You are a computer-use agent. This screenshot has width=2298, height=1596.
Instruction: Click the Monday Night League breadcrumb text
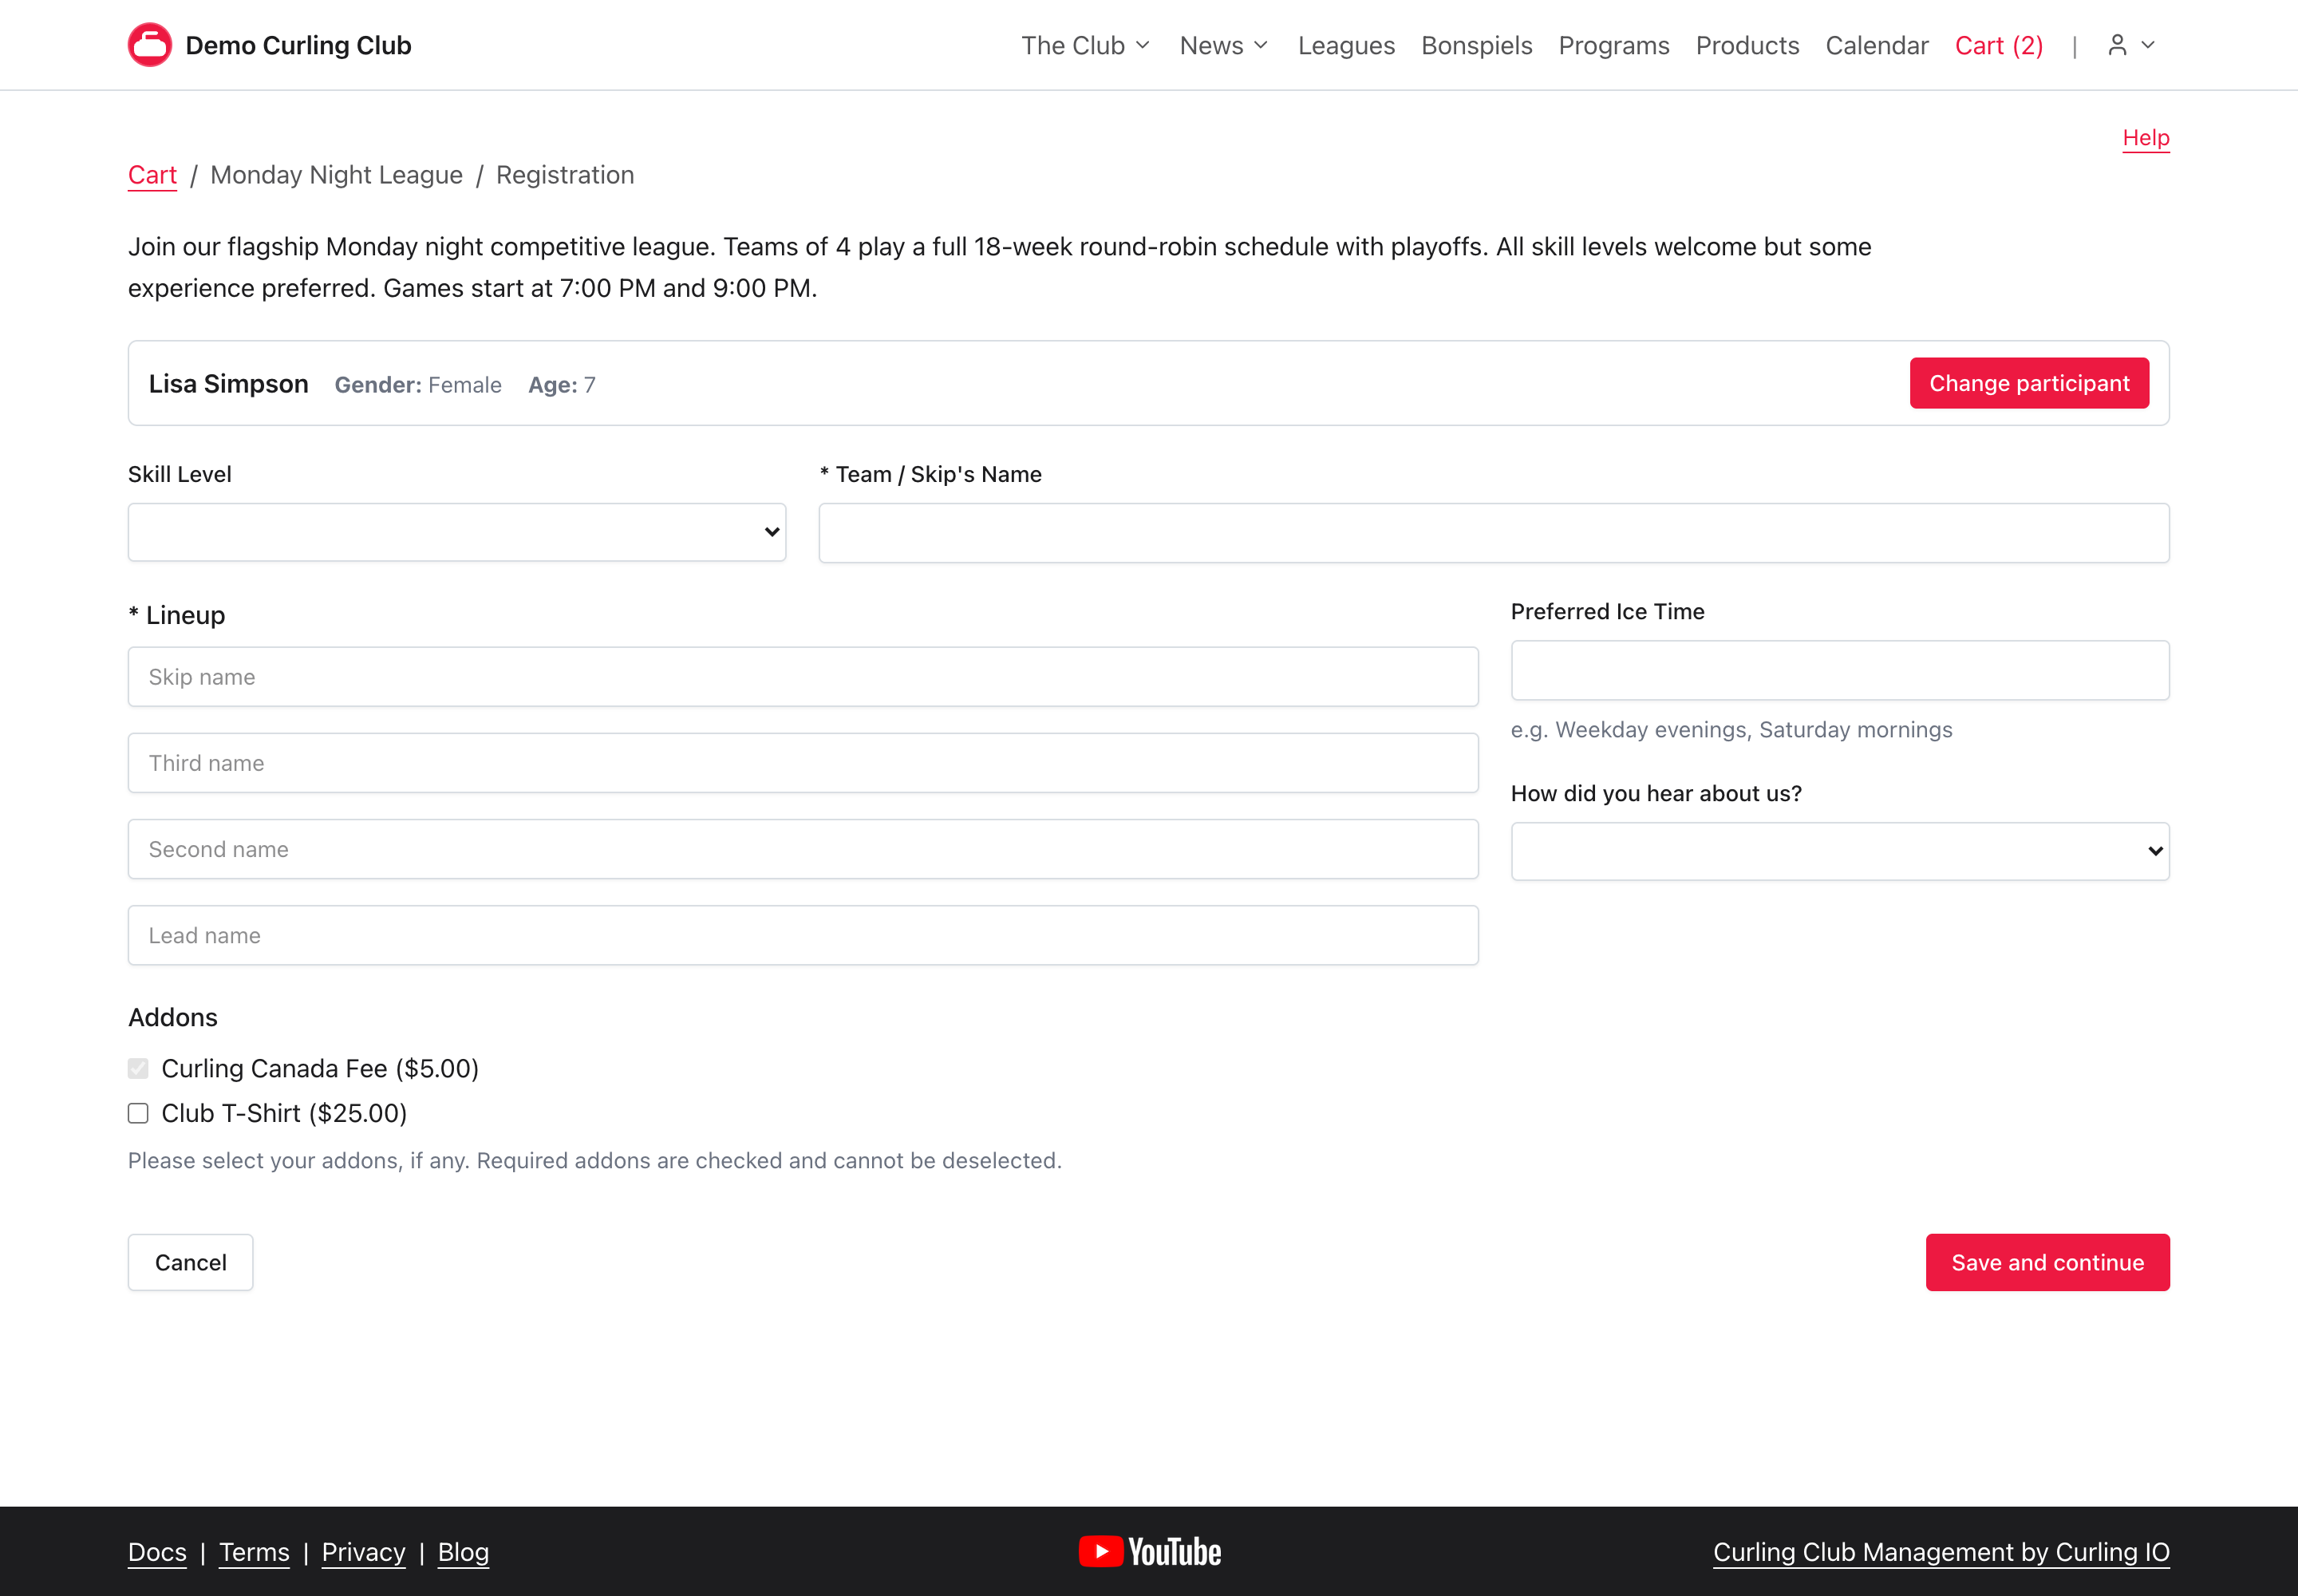336,175
